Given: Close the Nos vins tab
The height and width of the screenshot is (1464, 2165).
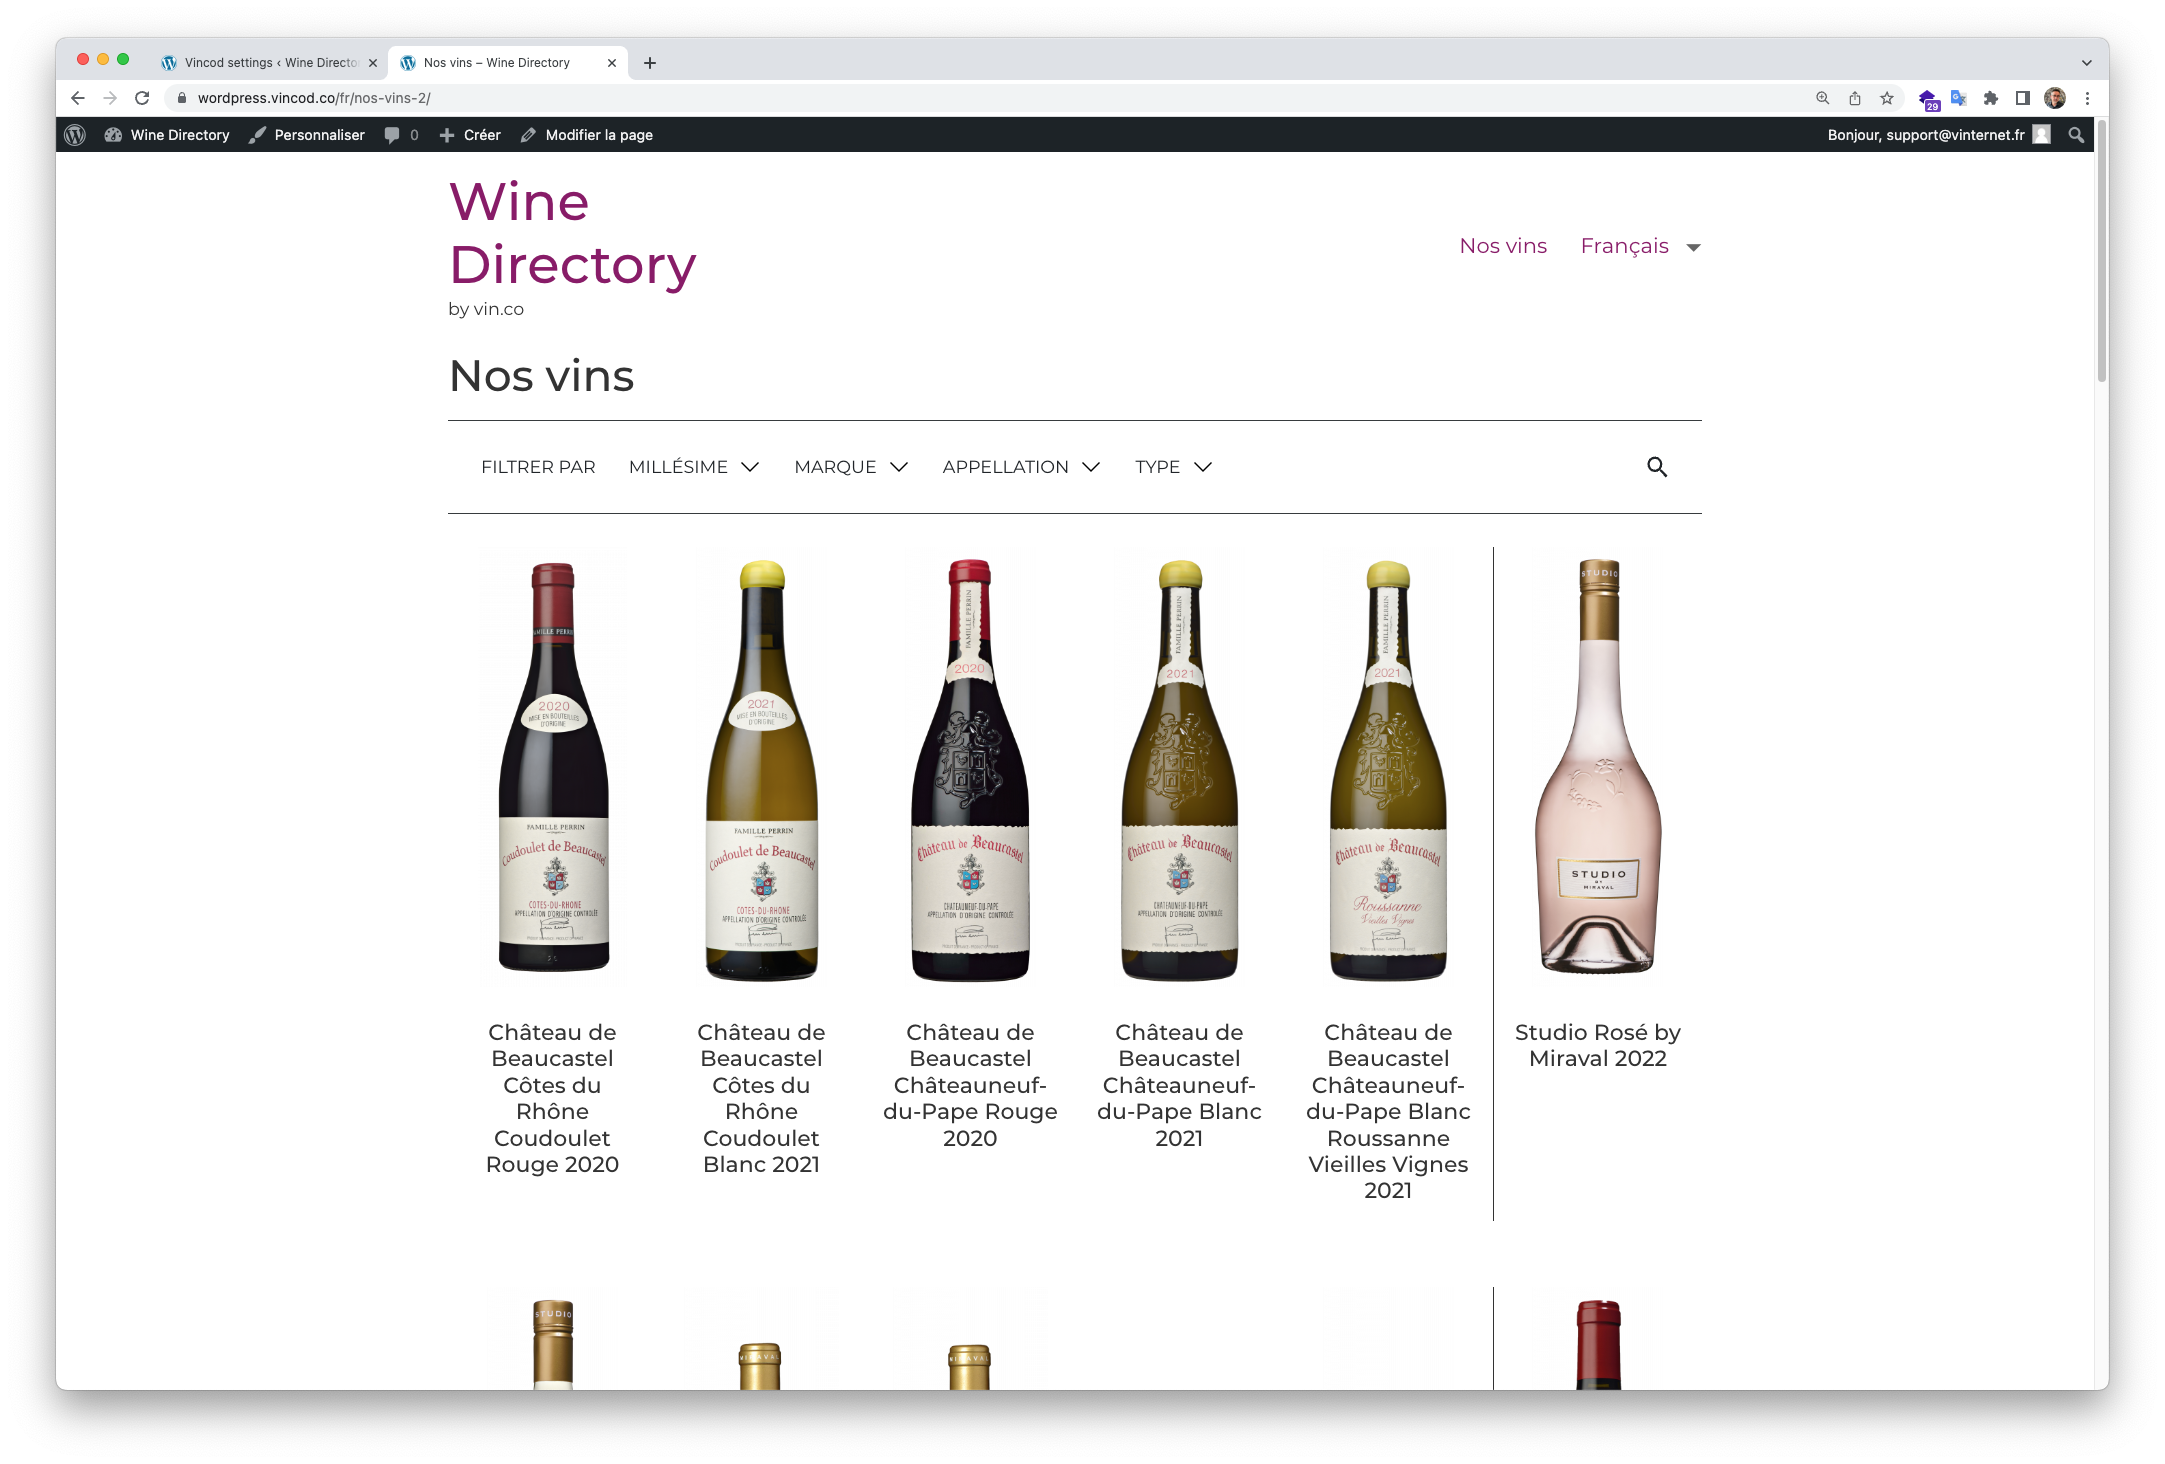Looking at the screenshot, I should pos(612,63).
